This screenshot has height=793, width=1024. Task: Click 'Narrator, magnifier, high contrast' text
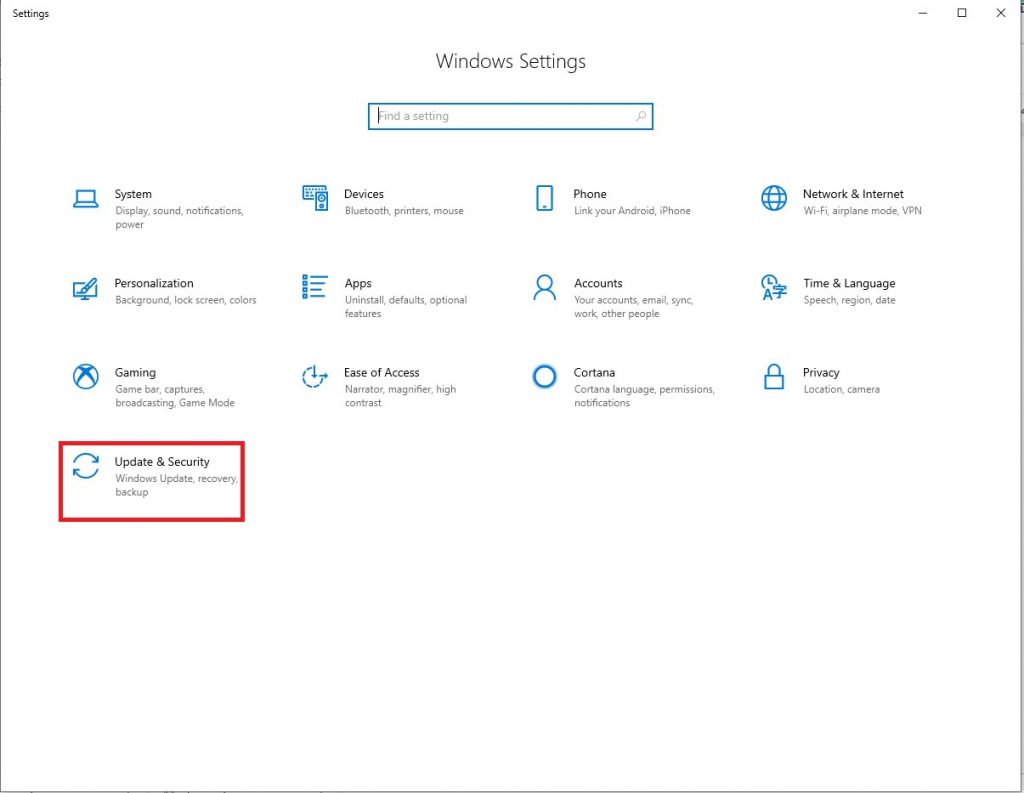tap(400, 396)
